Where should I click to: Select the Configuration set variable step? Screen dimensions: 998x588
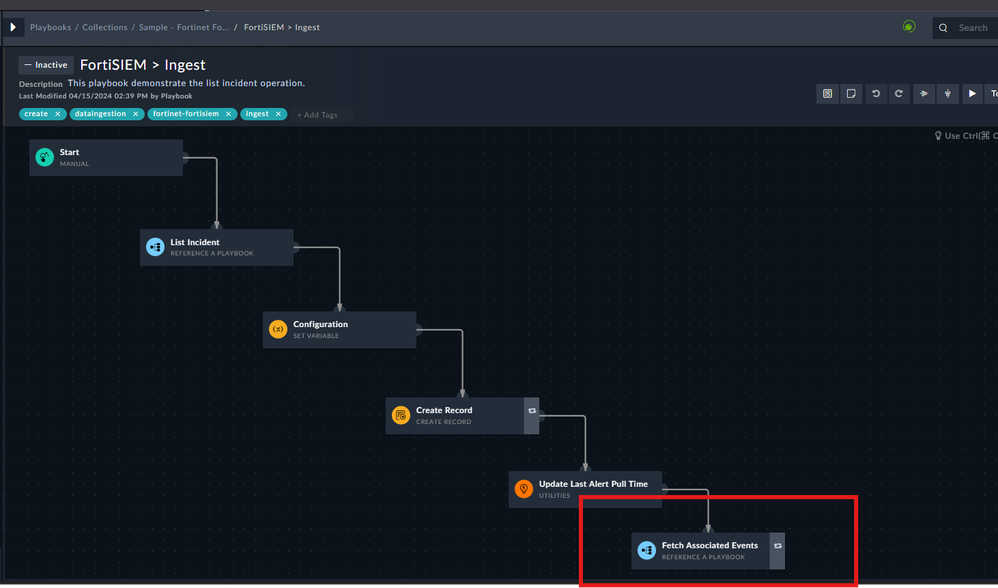pyautogui.click(x=339, y=330)
